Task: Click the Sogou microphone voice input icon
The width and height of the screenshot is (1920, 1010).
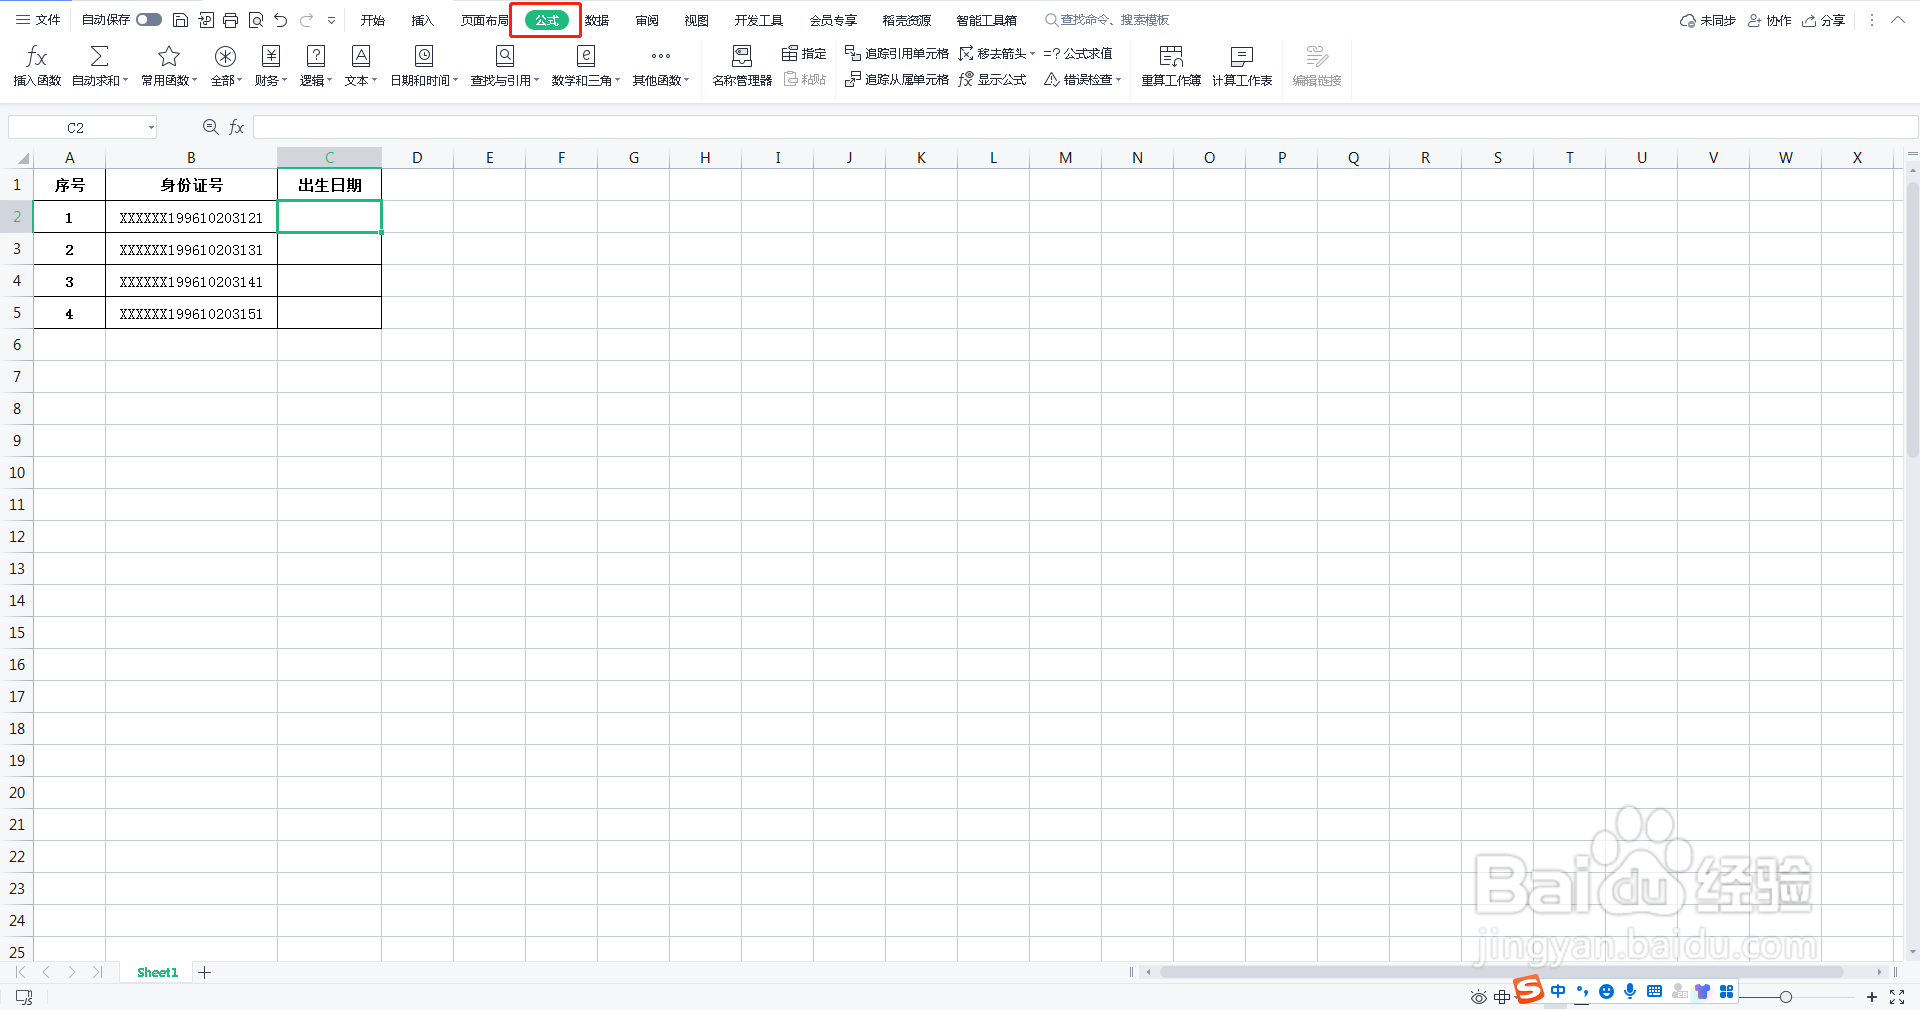Action: click(x=1630, y=991)
